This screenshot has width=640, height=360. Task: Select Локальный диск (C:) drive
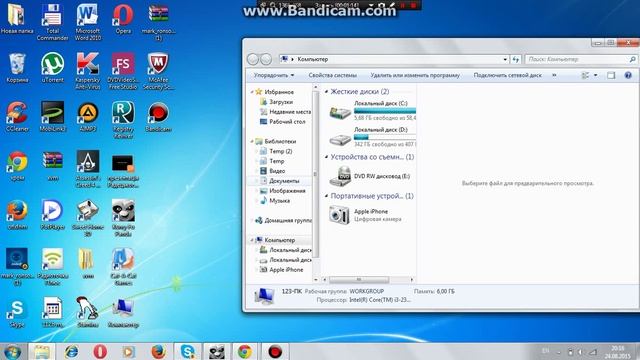click(372, 111)
